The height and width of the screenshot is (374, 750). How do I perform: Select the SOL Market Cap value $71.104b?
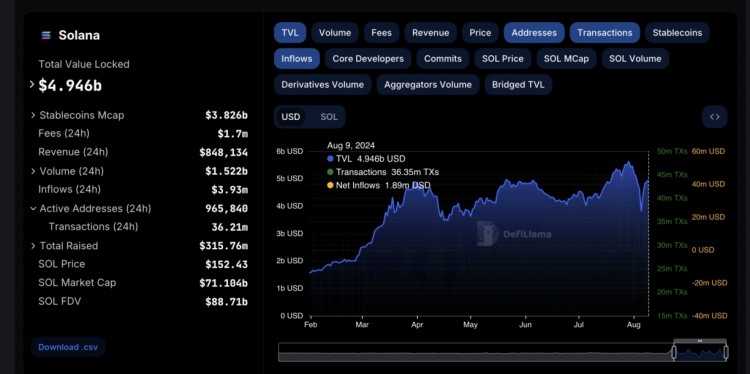[223, 283]
